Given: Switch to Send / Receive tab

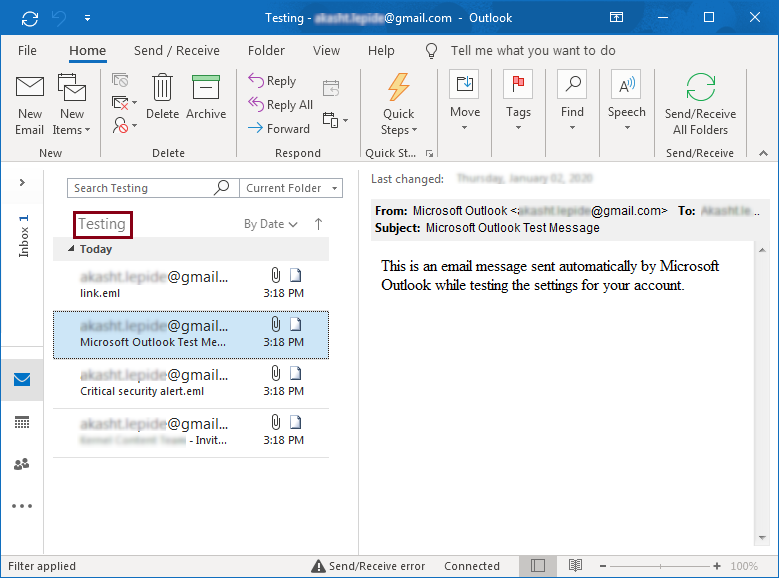Looking at the screenshot, I should point(176,51).
